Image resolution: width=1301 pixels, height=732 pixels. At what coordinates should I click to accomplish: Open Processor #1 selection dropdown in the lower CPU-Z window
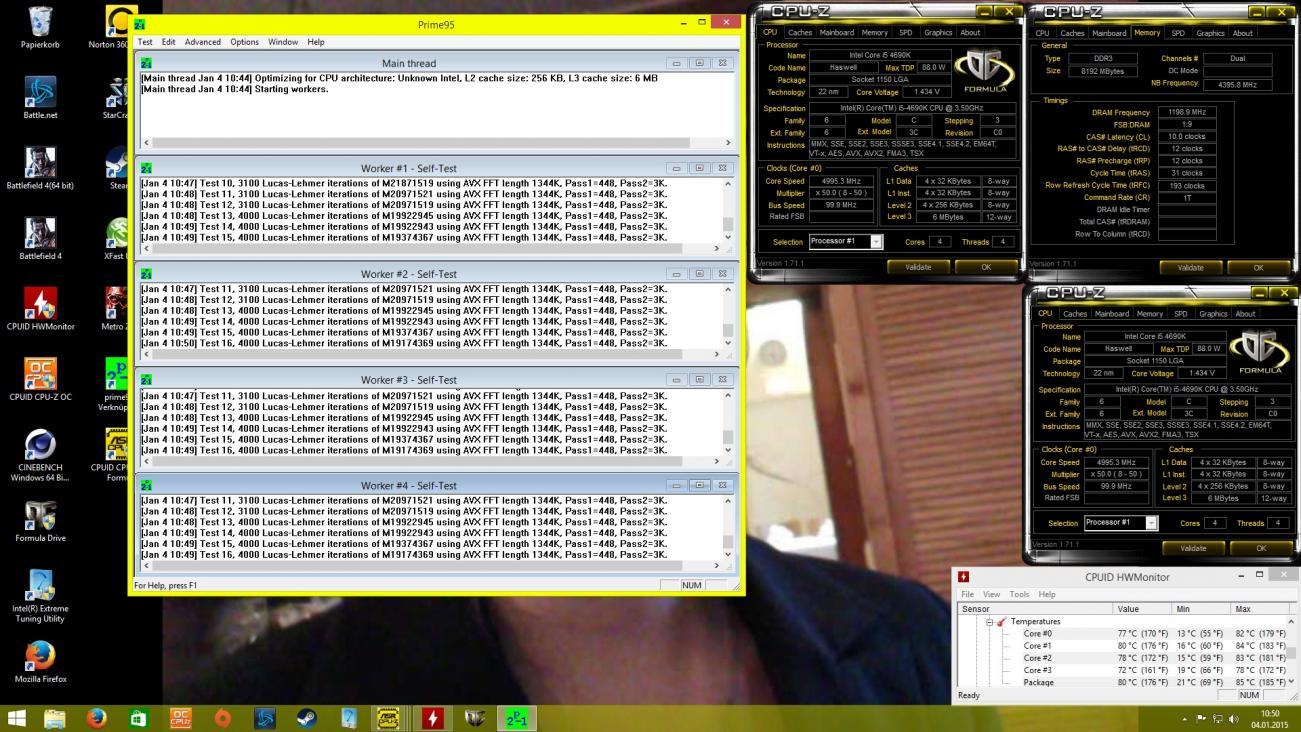pyautogui.click(x=1151, y=523)
